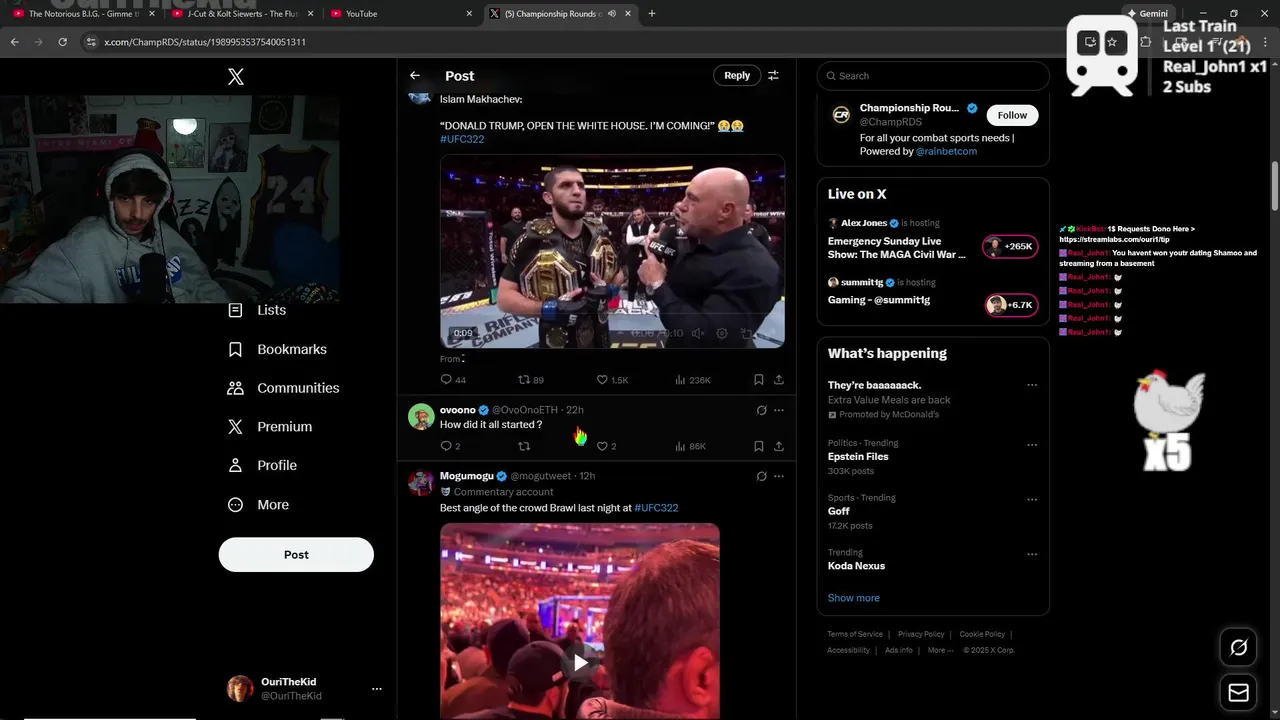The height and width of the screenshot is (720, 1280).
Task: Open the reply sorting options icon
Action: pos(773,75)
